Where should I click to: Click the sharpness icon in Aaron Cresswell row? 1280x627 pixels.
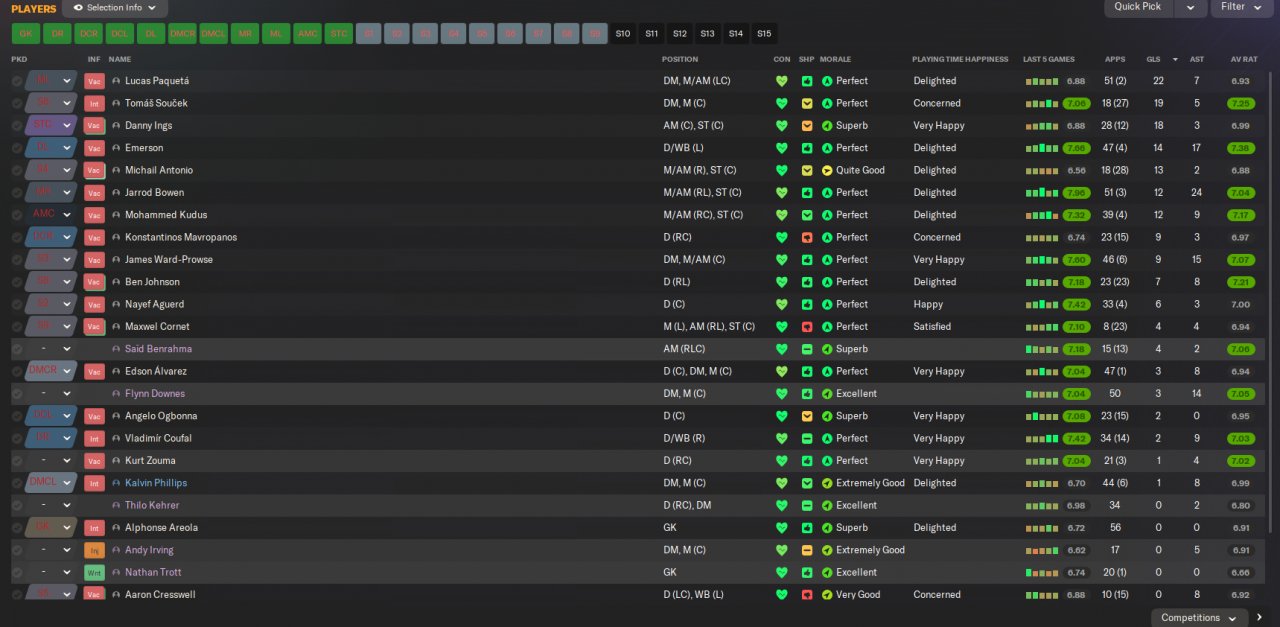[807, 595]
